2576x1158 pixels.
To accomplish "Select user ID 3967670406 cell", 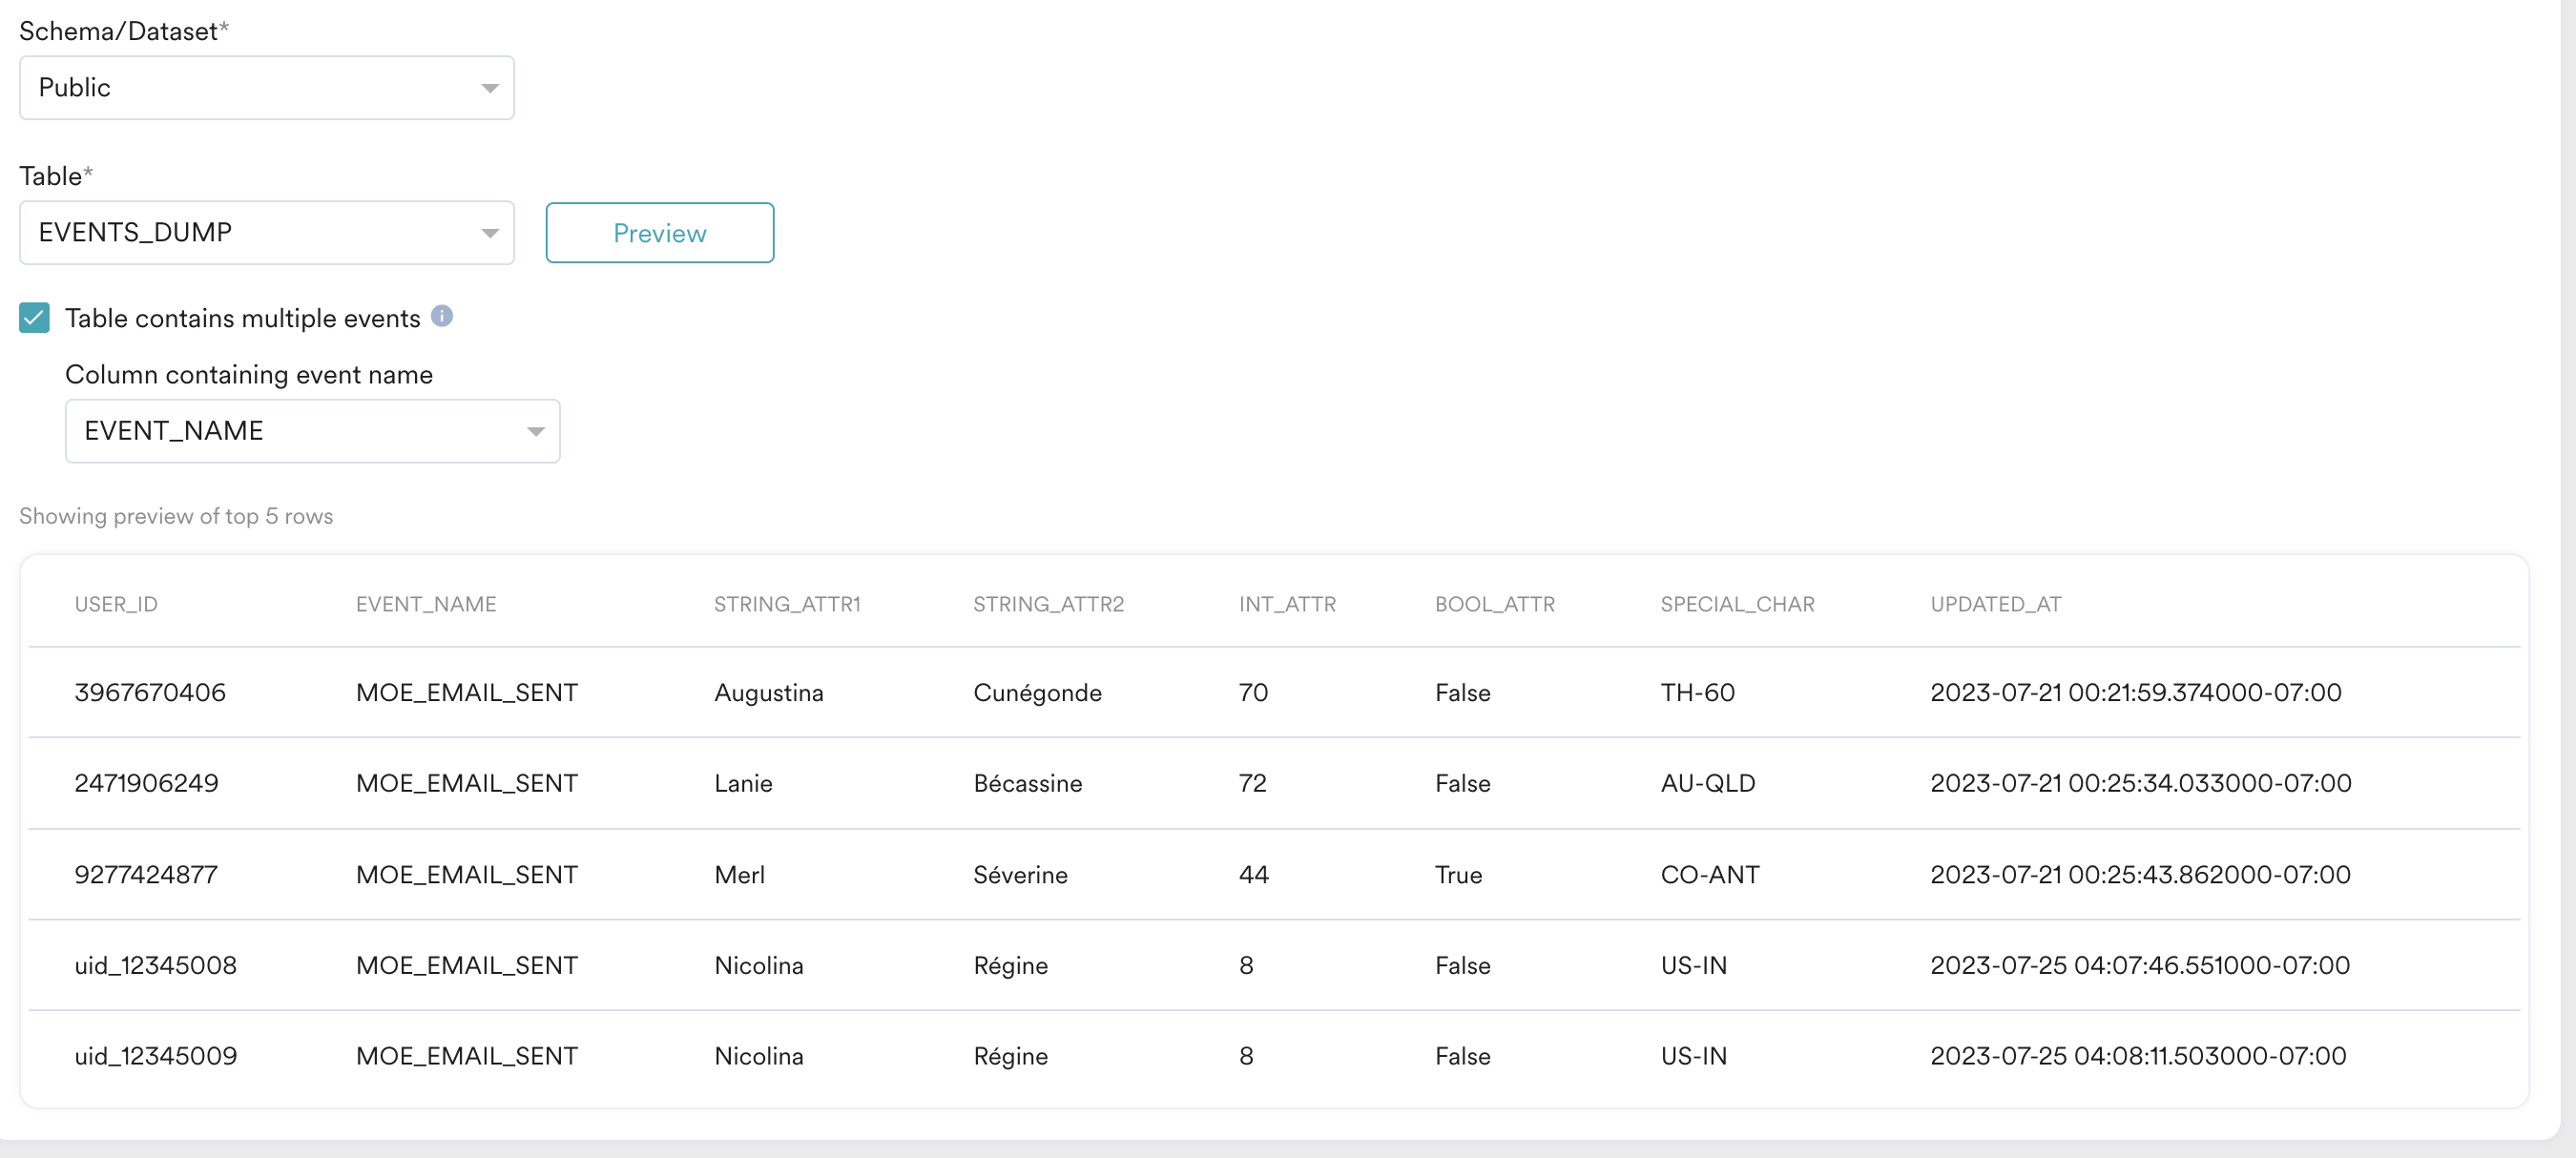I will pyautogui.click(x=150, y=692).
